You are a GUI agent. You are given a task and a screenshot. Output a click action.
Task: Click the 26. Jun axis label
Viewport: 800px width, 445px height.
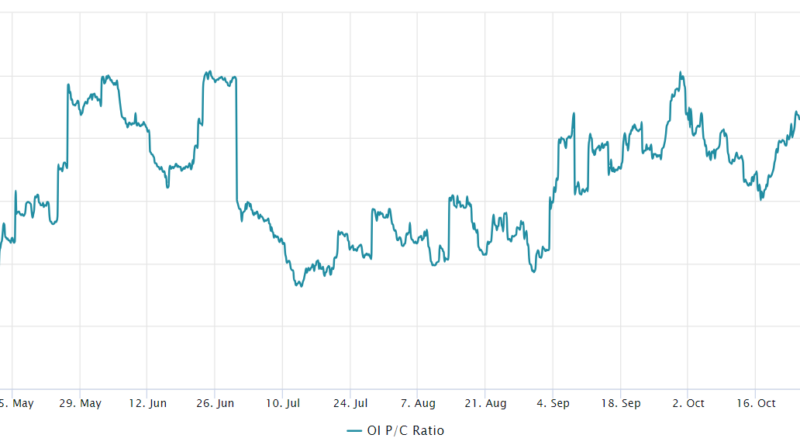(215, 403)
